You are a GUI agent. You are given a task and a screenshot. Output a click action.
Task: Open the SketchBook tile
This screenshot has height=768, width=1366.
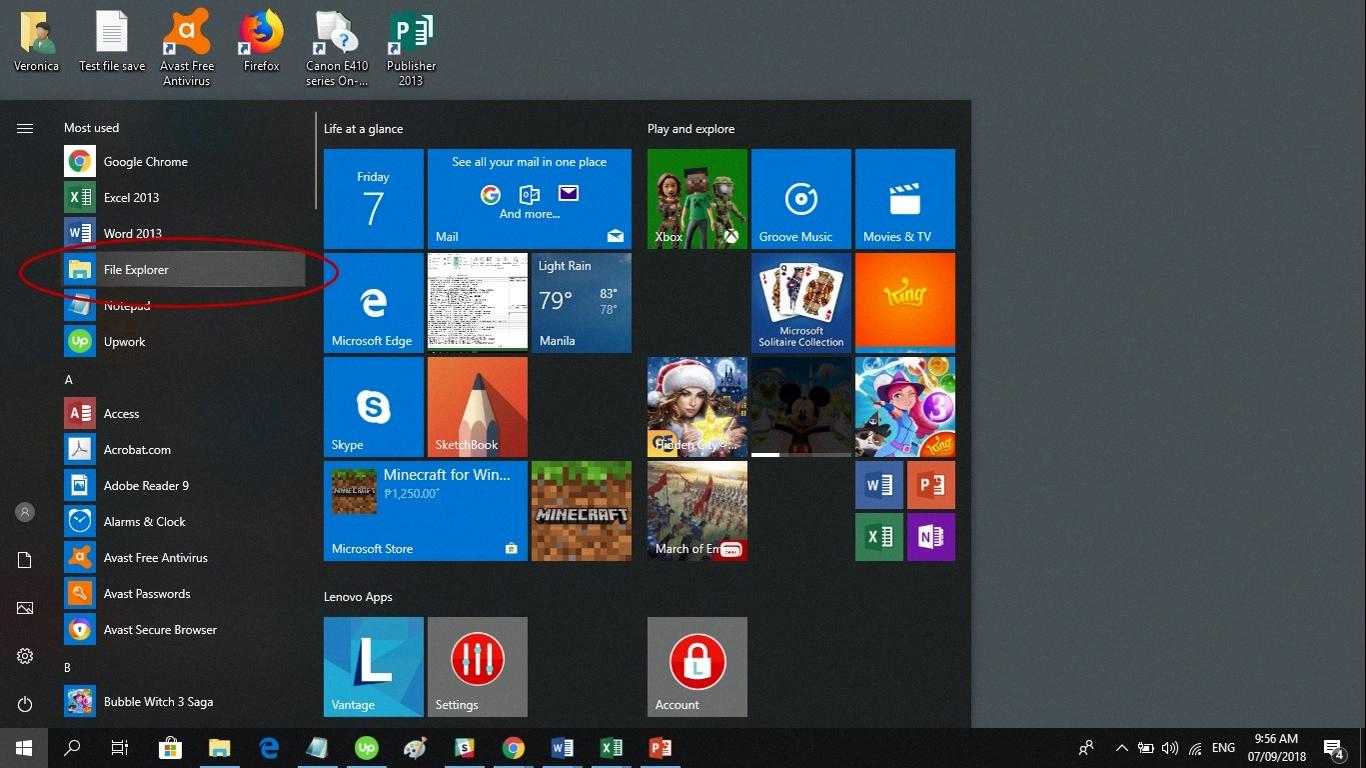tap(477, 407)
